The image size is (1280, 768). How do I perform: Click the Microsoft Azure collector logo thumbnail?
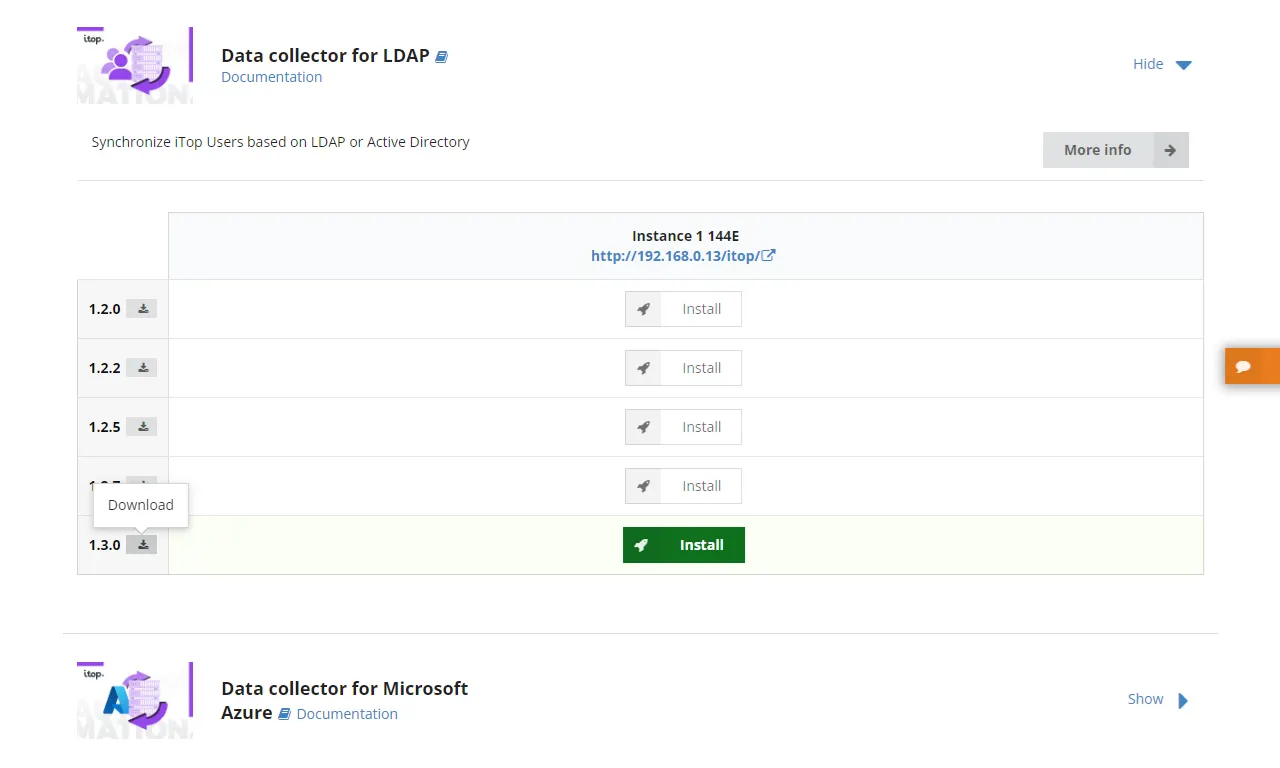click(135, 700)
